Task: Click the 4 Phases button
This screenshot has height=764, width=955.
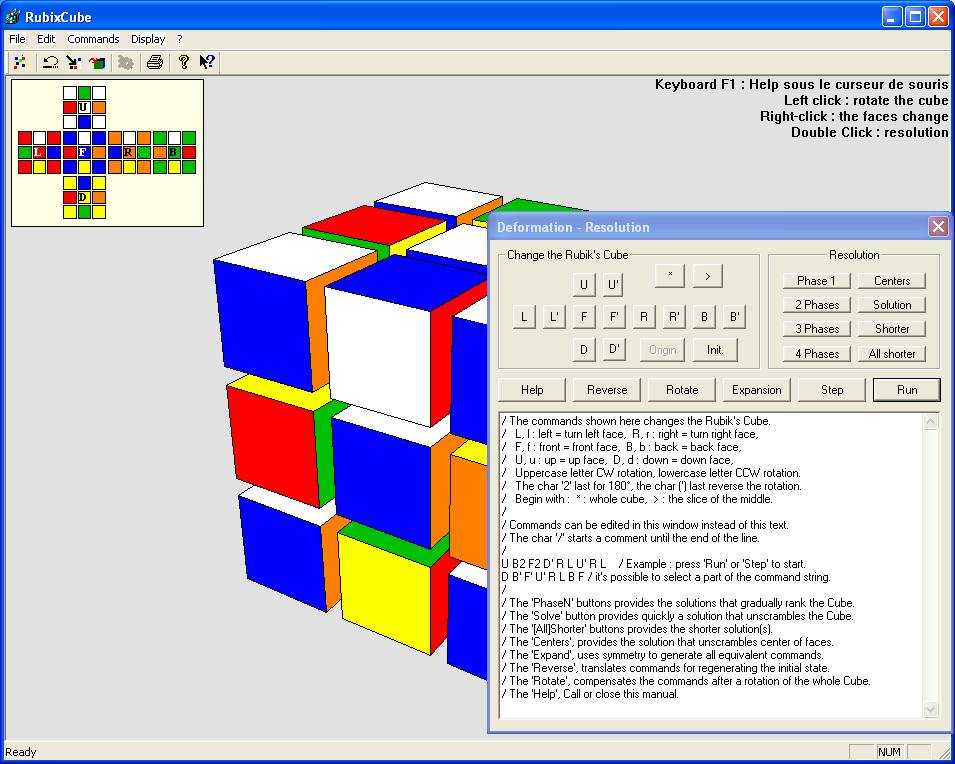Action: coord(816,353)
